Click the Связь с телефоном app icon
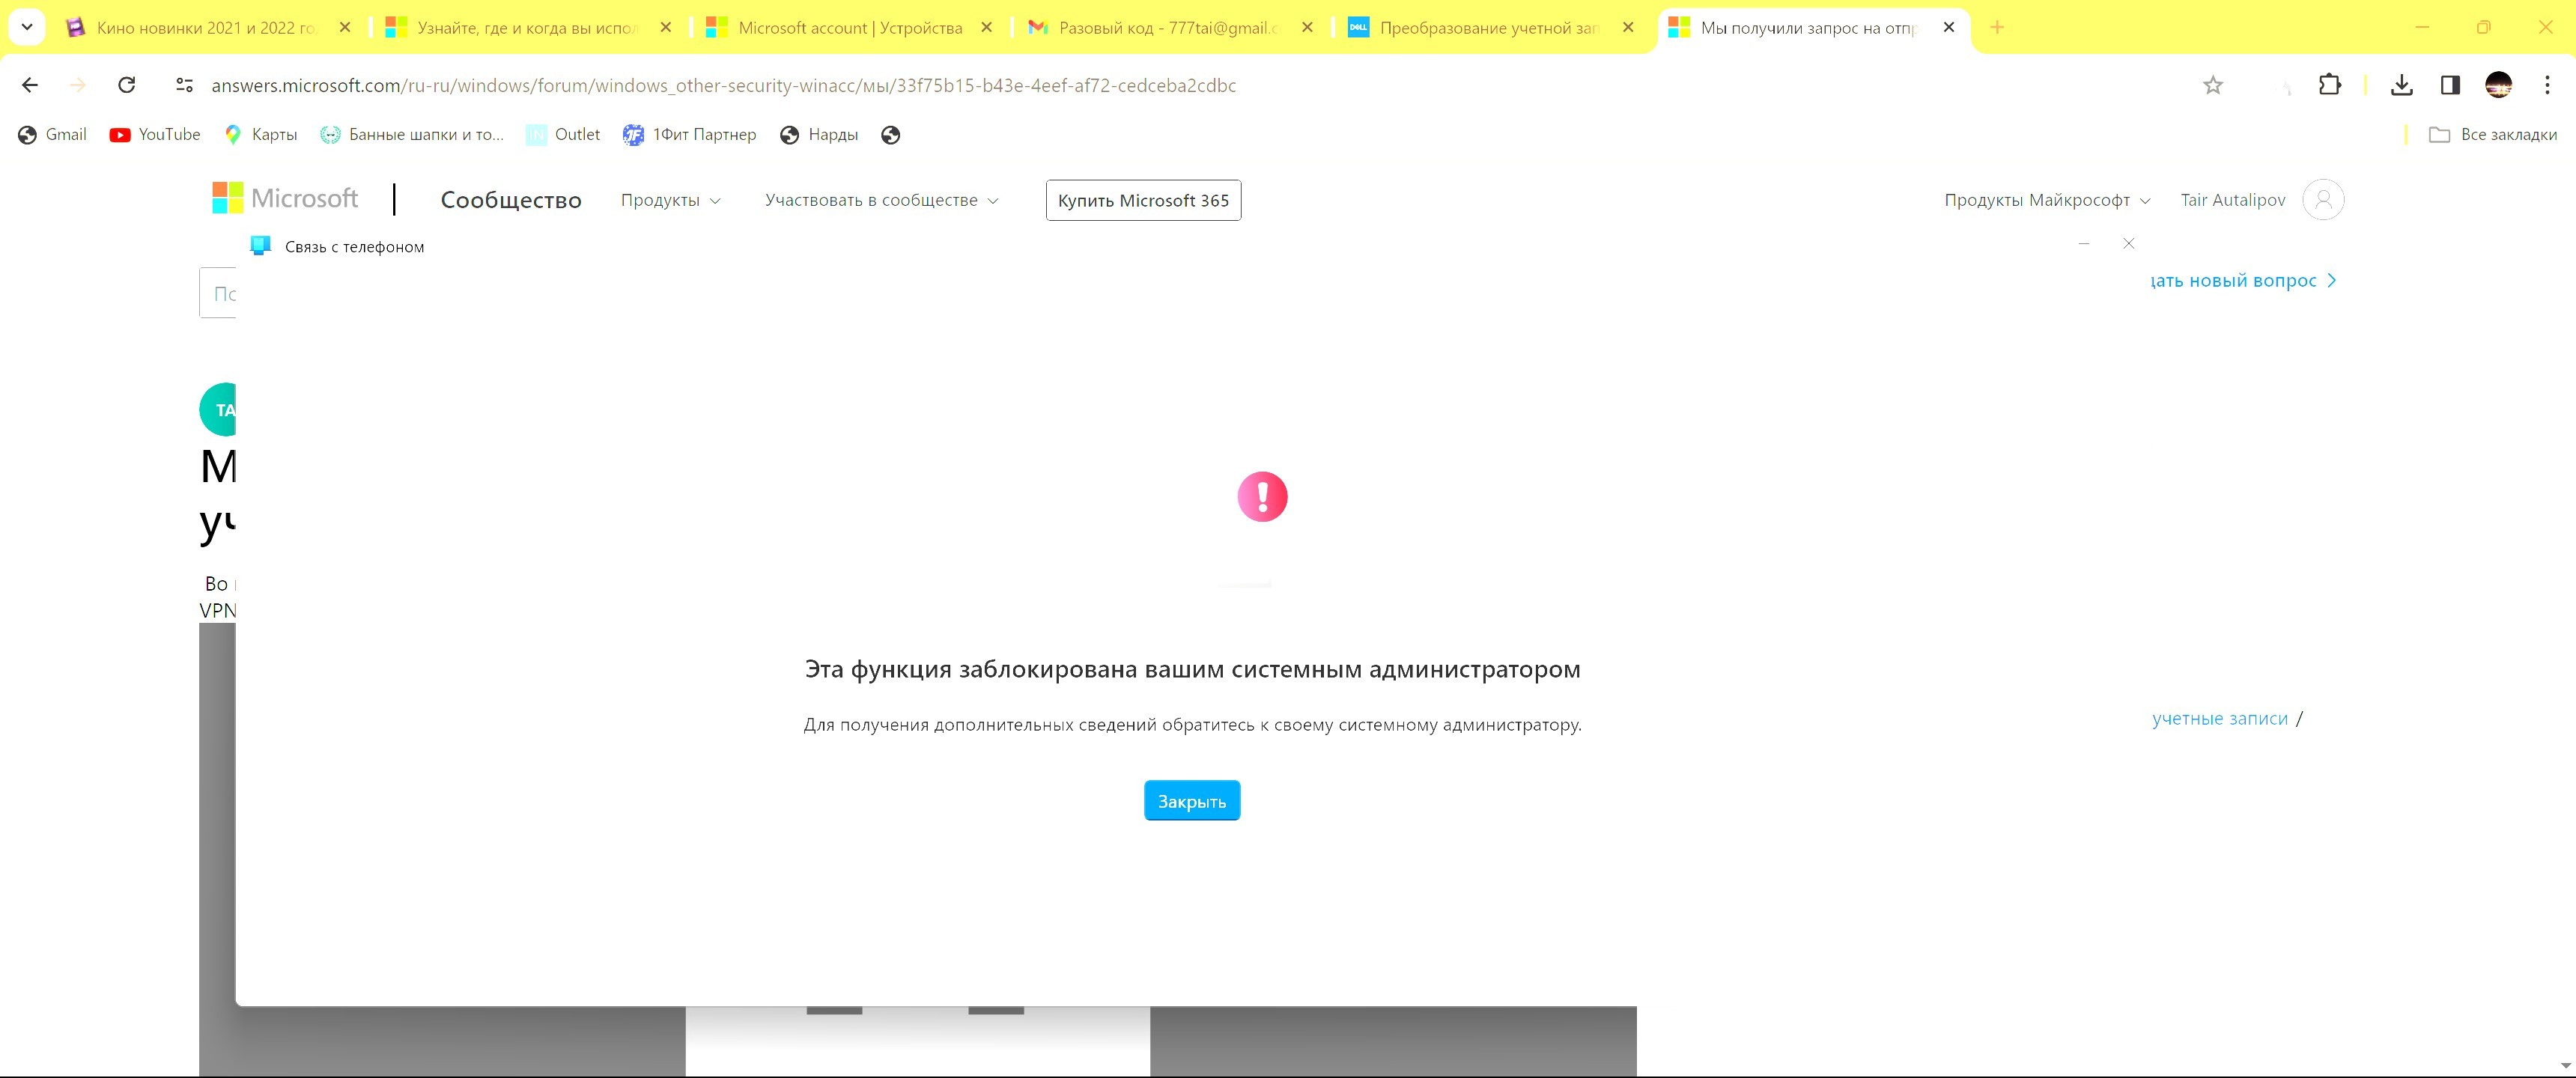This screenshot has height=1078, width=2576. tap(261, 246)
